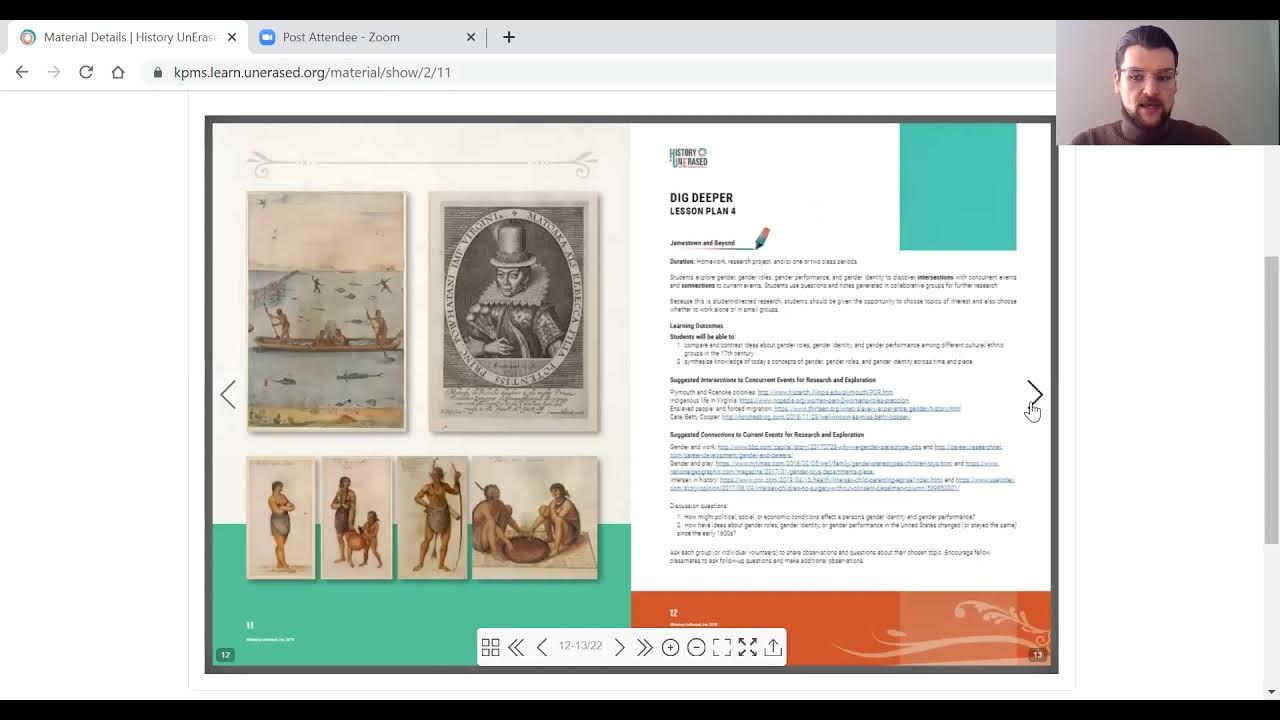This screenshot has height=720, width=1280.
Task: Go to next page in the viewer toolbar
Action: [x=619, y=648]
